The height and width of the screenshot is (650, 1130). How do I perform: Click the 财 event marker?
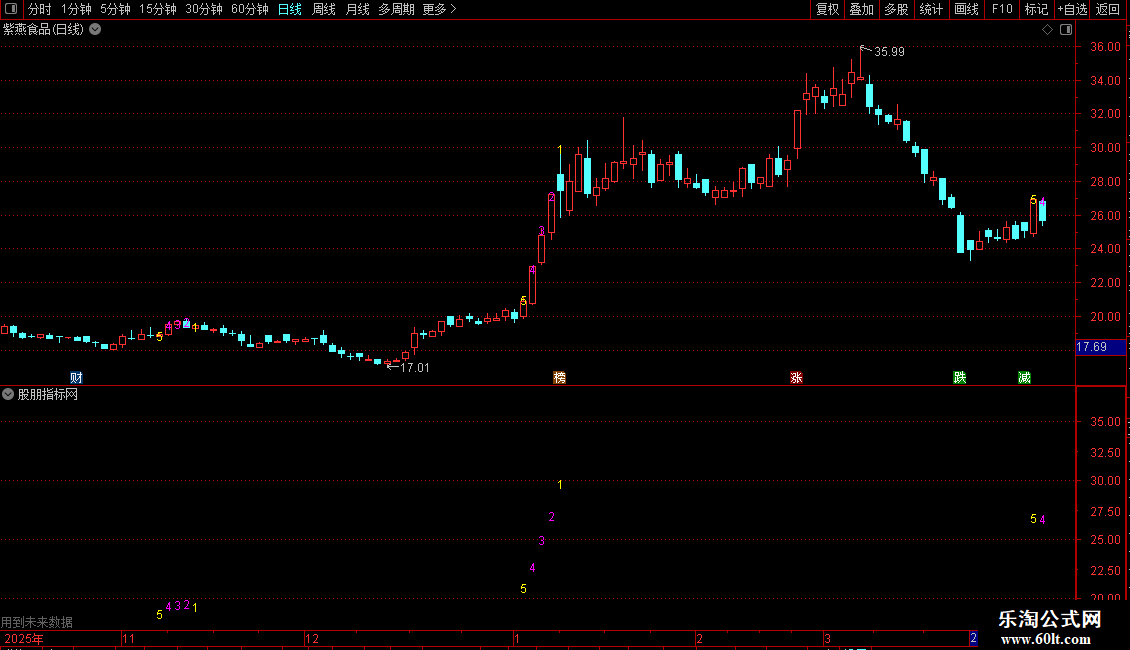click(x=76, y=378)
